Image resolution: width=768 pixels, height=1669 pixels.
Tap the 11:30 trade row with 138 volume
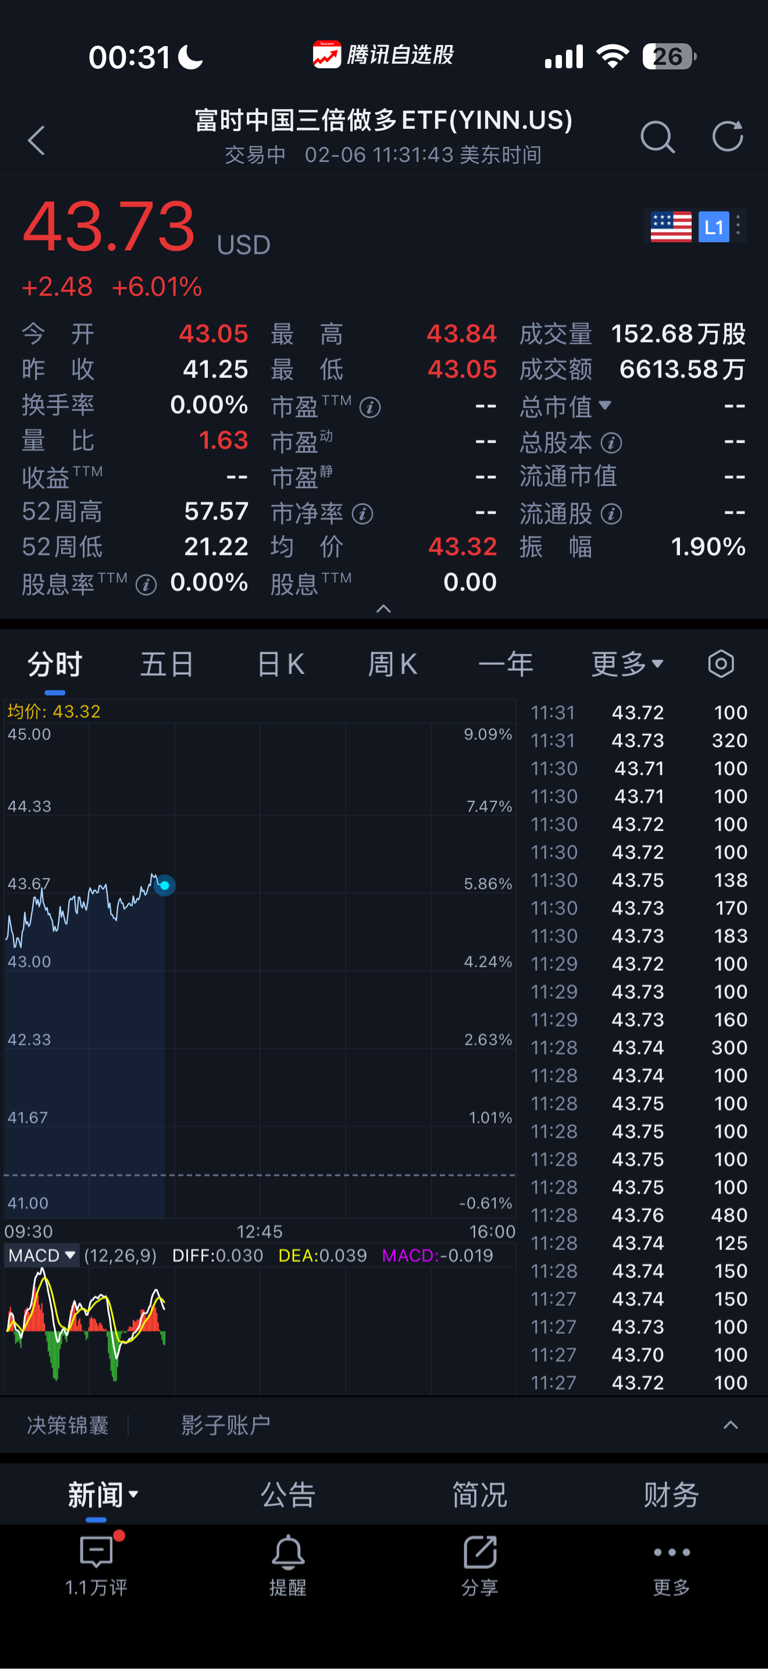tap(639, 880)
